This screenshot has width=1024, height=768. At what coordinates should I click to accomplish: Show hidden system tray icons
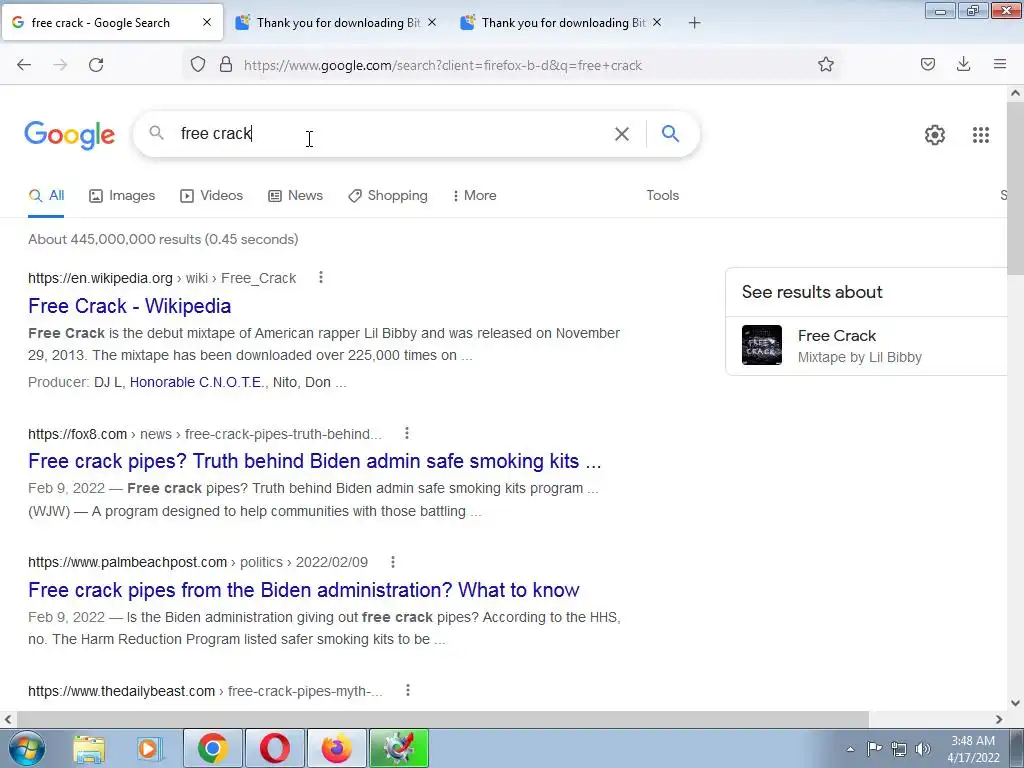(850, 749)
